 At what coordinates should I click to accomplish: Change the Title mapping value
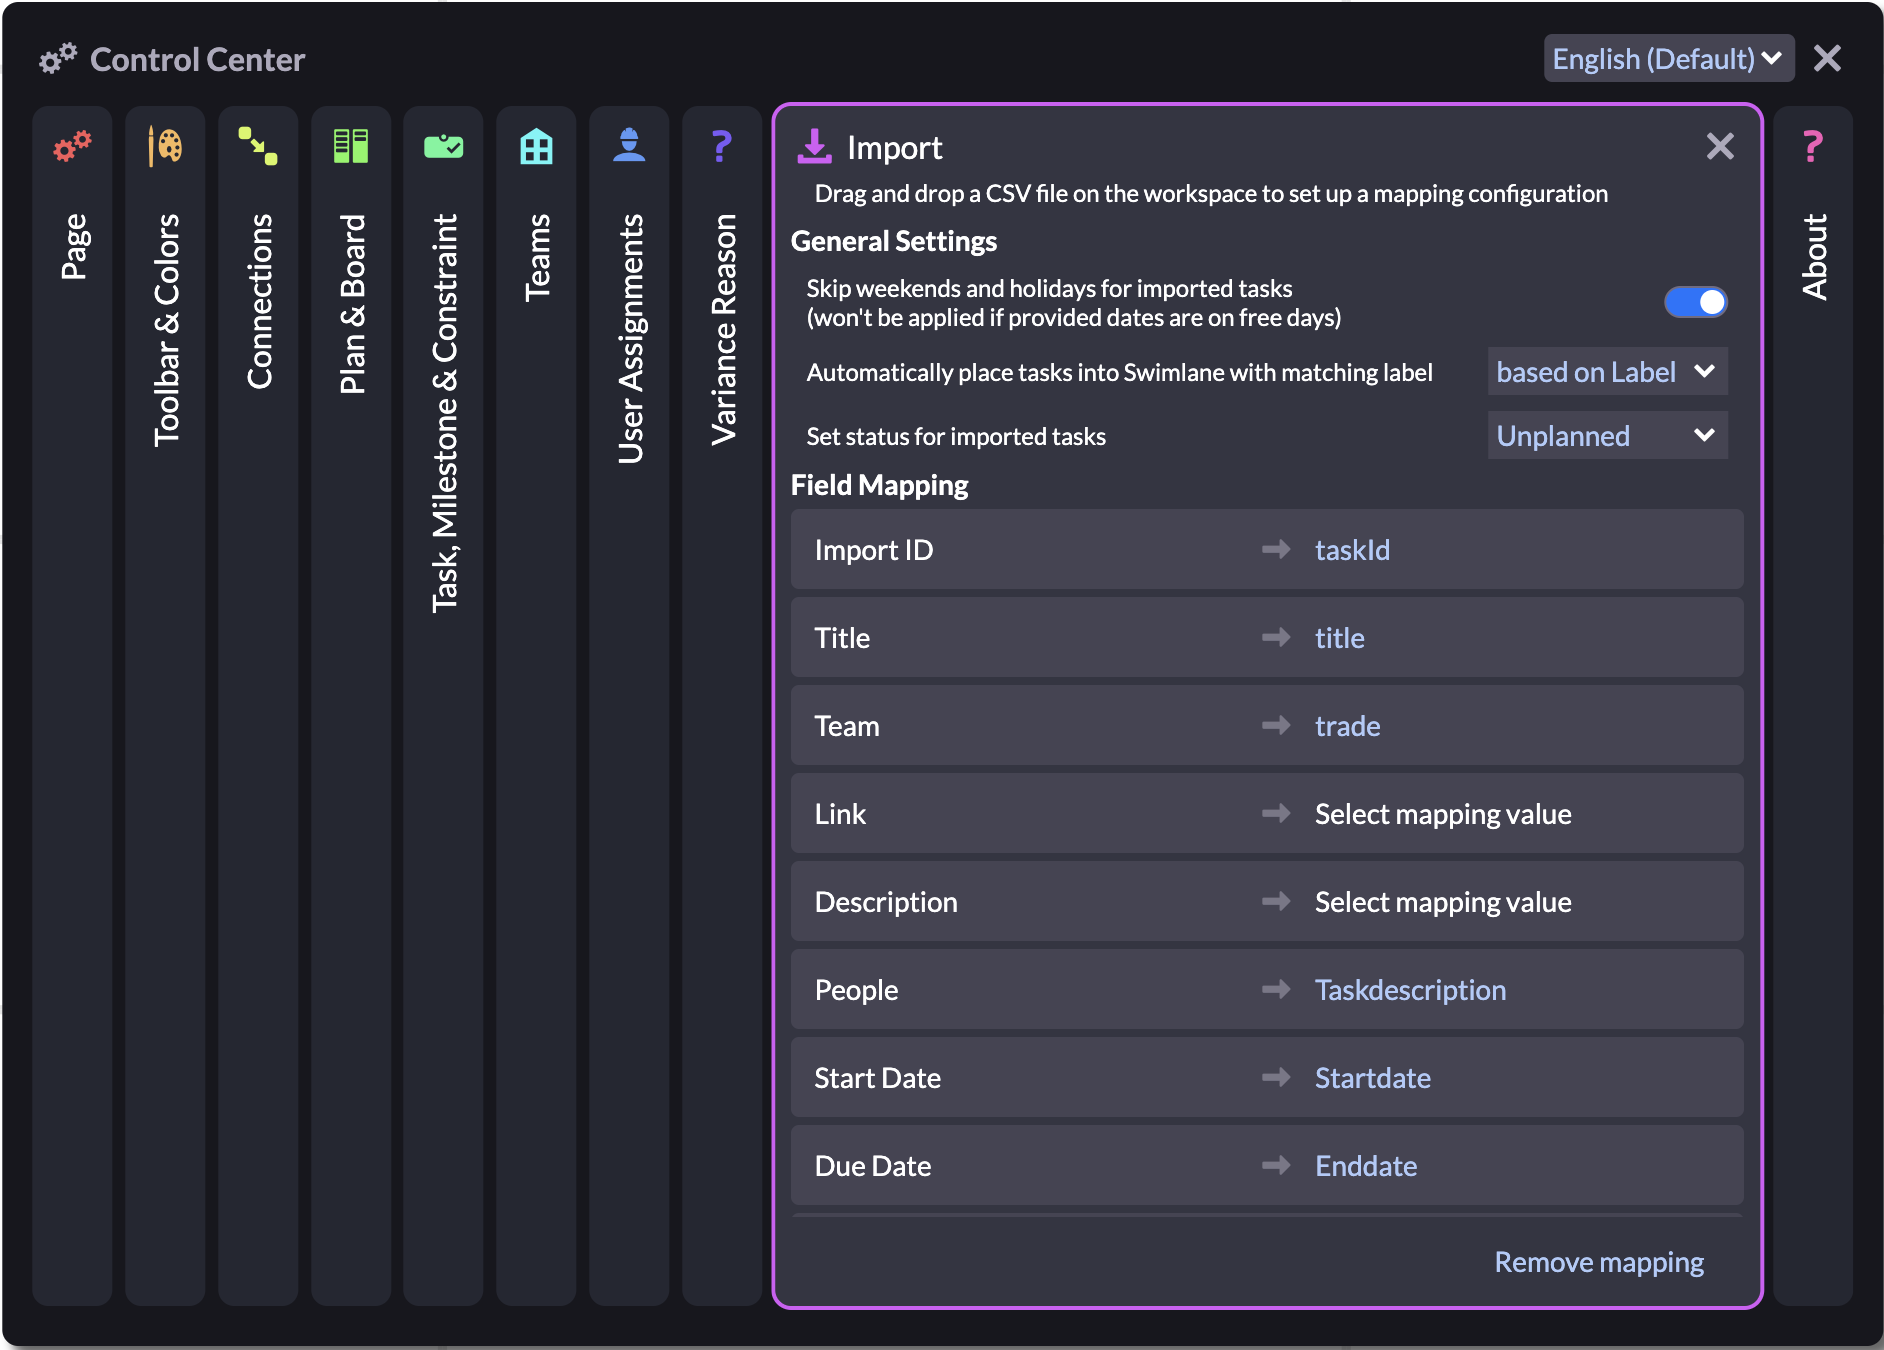[x=1339, y=638]
